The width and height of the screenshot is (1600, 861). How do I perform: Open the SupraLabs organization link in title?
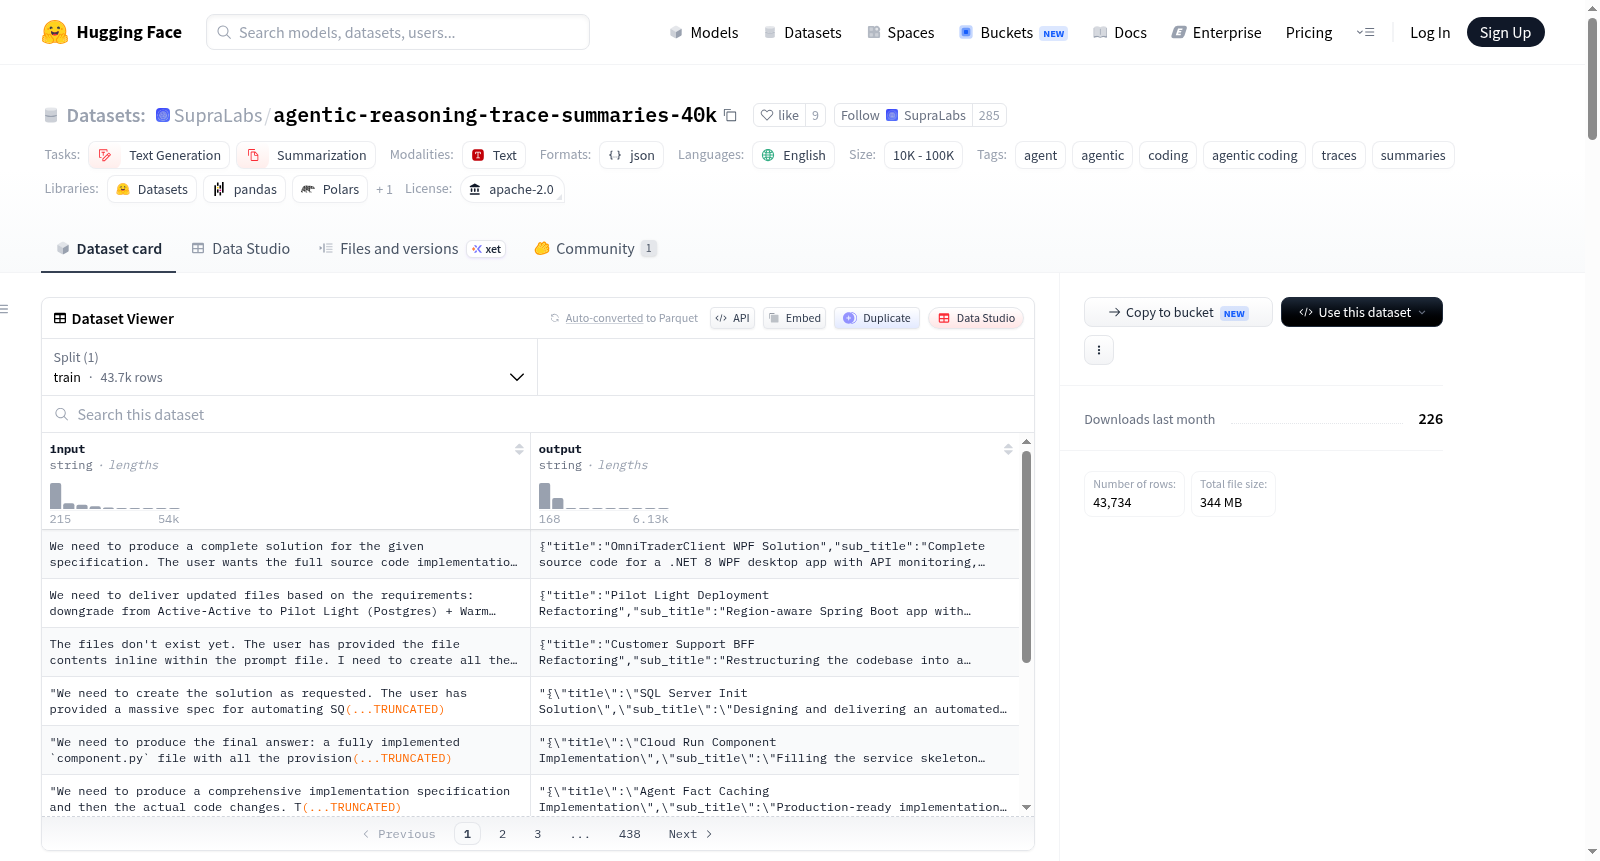click(217, 115)
